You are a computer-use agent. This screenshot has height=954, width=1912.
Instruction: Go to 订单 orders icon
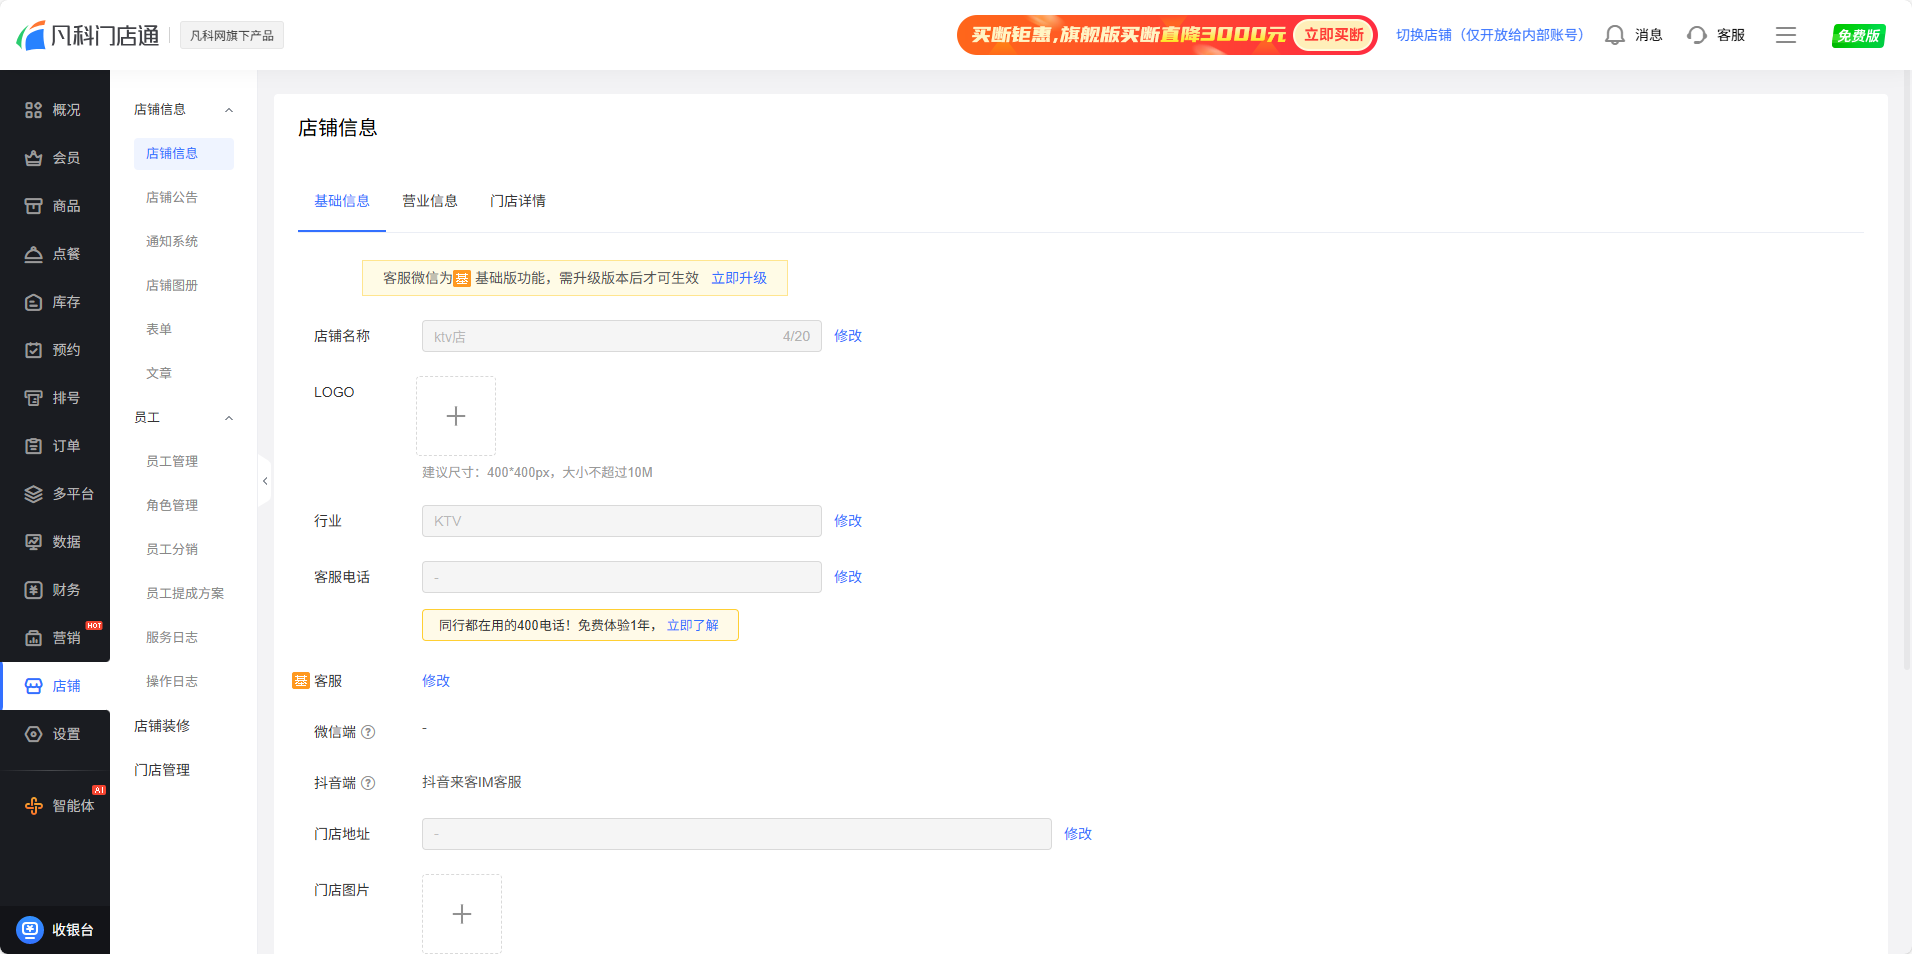33,446
